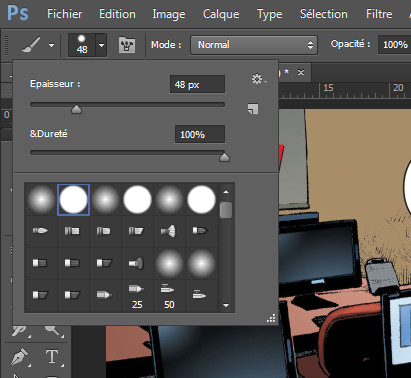Select the airbrush tip preset labeled 25
The image size is (411, 378).
pyautogui.click(x=137, y=296)
